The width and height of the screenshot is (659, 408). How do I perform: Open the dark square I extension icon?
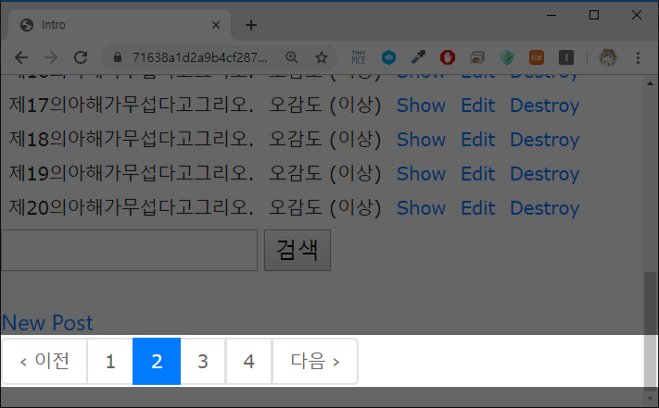pyautogui.click(x=566, y=58)
